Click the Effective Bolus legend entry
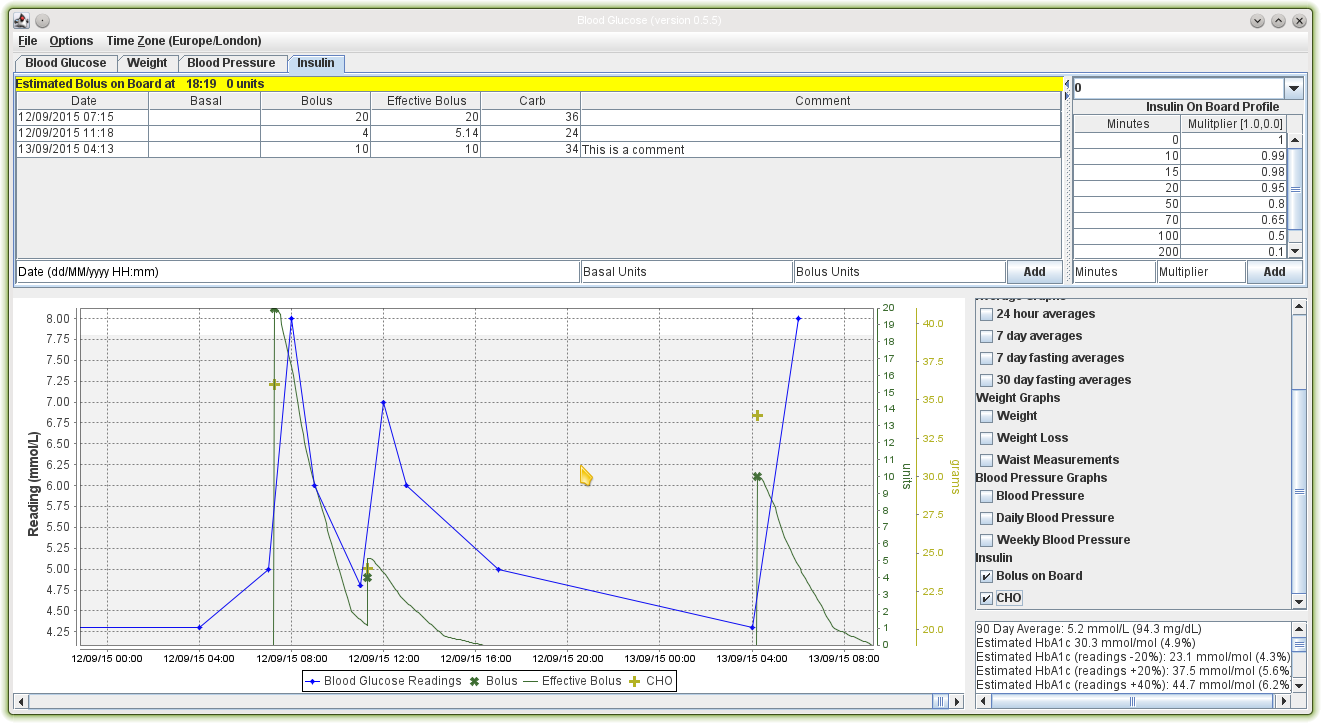The image size is (1321, 723). click(x=572, y=681)
